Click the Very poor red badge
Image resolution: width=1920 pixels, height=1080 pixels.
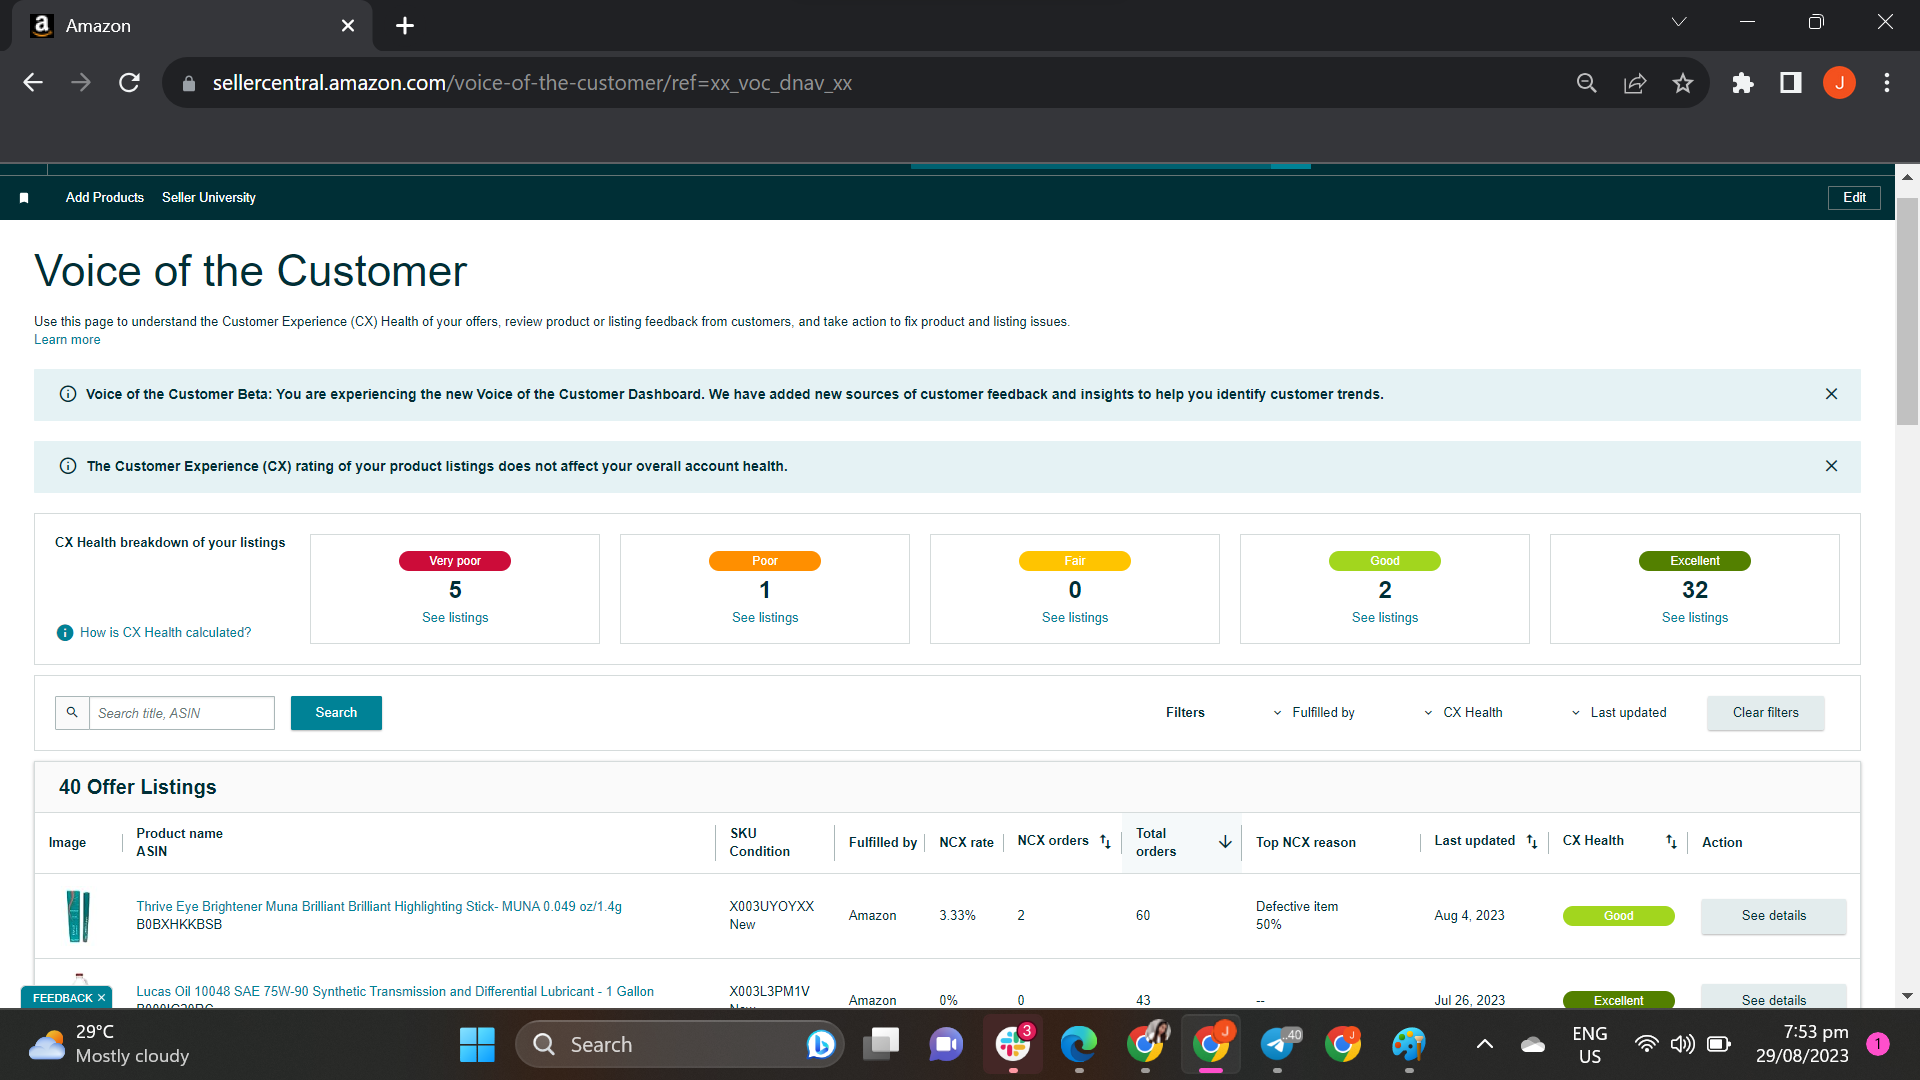(x=455, y=561)
